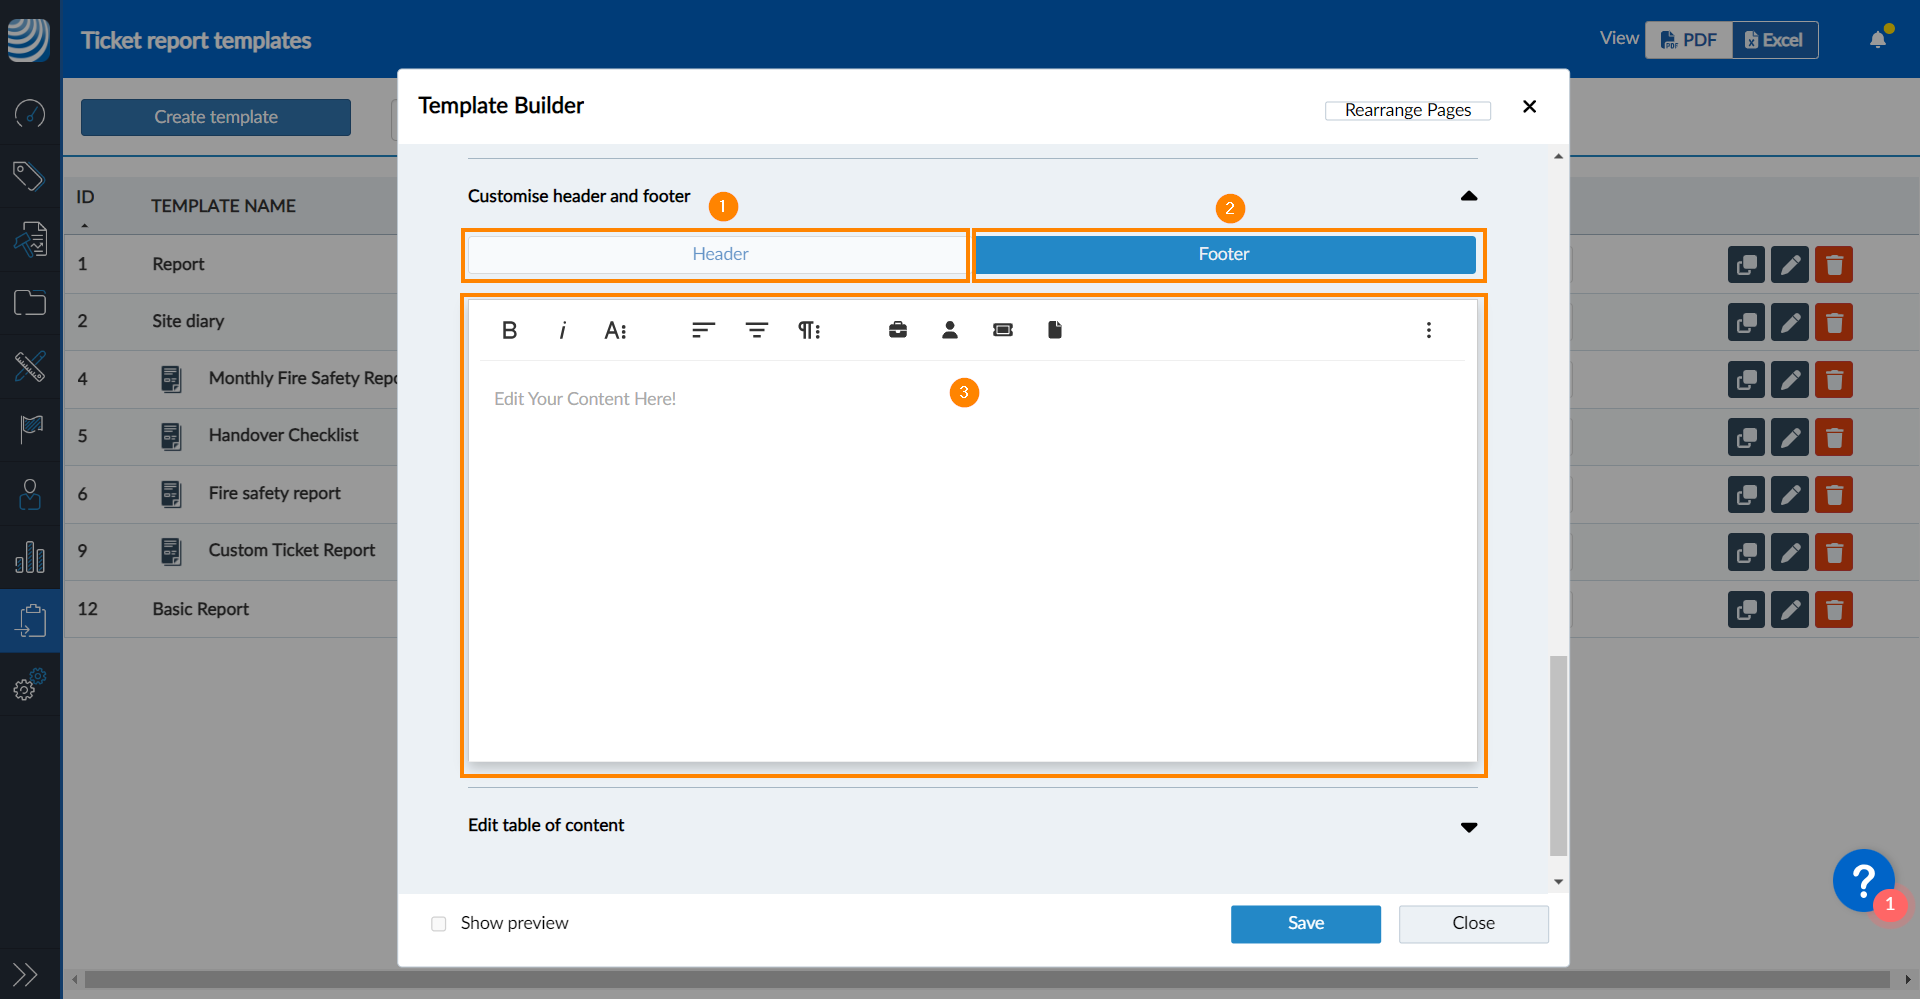Insert the page document icon field
This screenshot has width=1920, height=999.
[1055, 330]
